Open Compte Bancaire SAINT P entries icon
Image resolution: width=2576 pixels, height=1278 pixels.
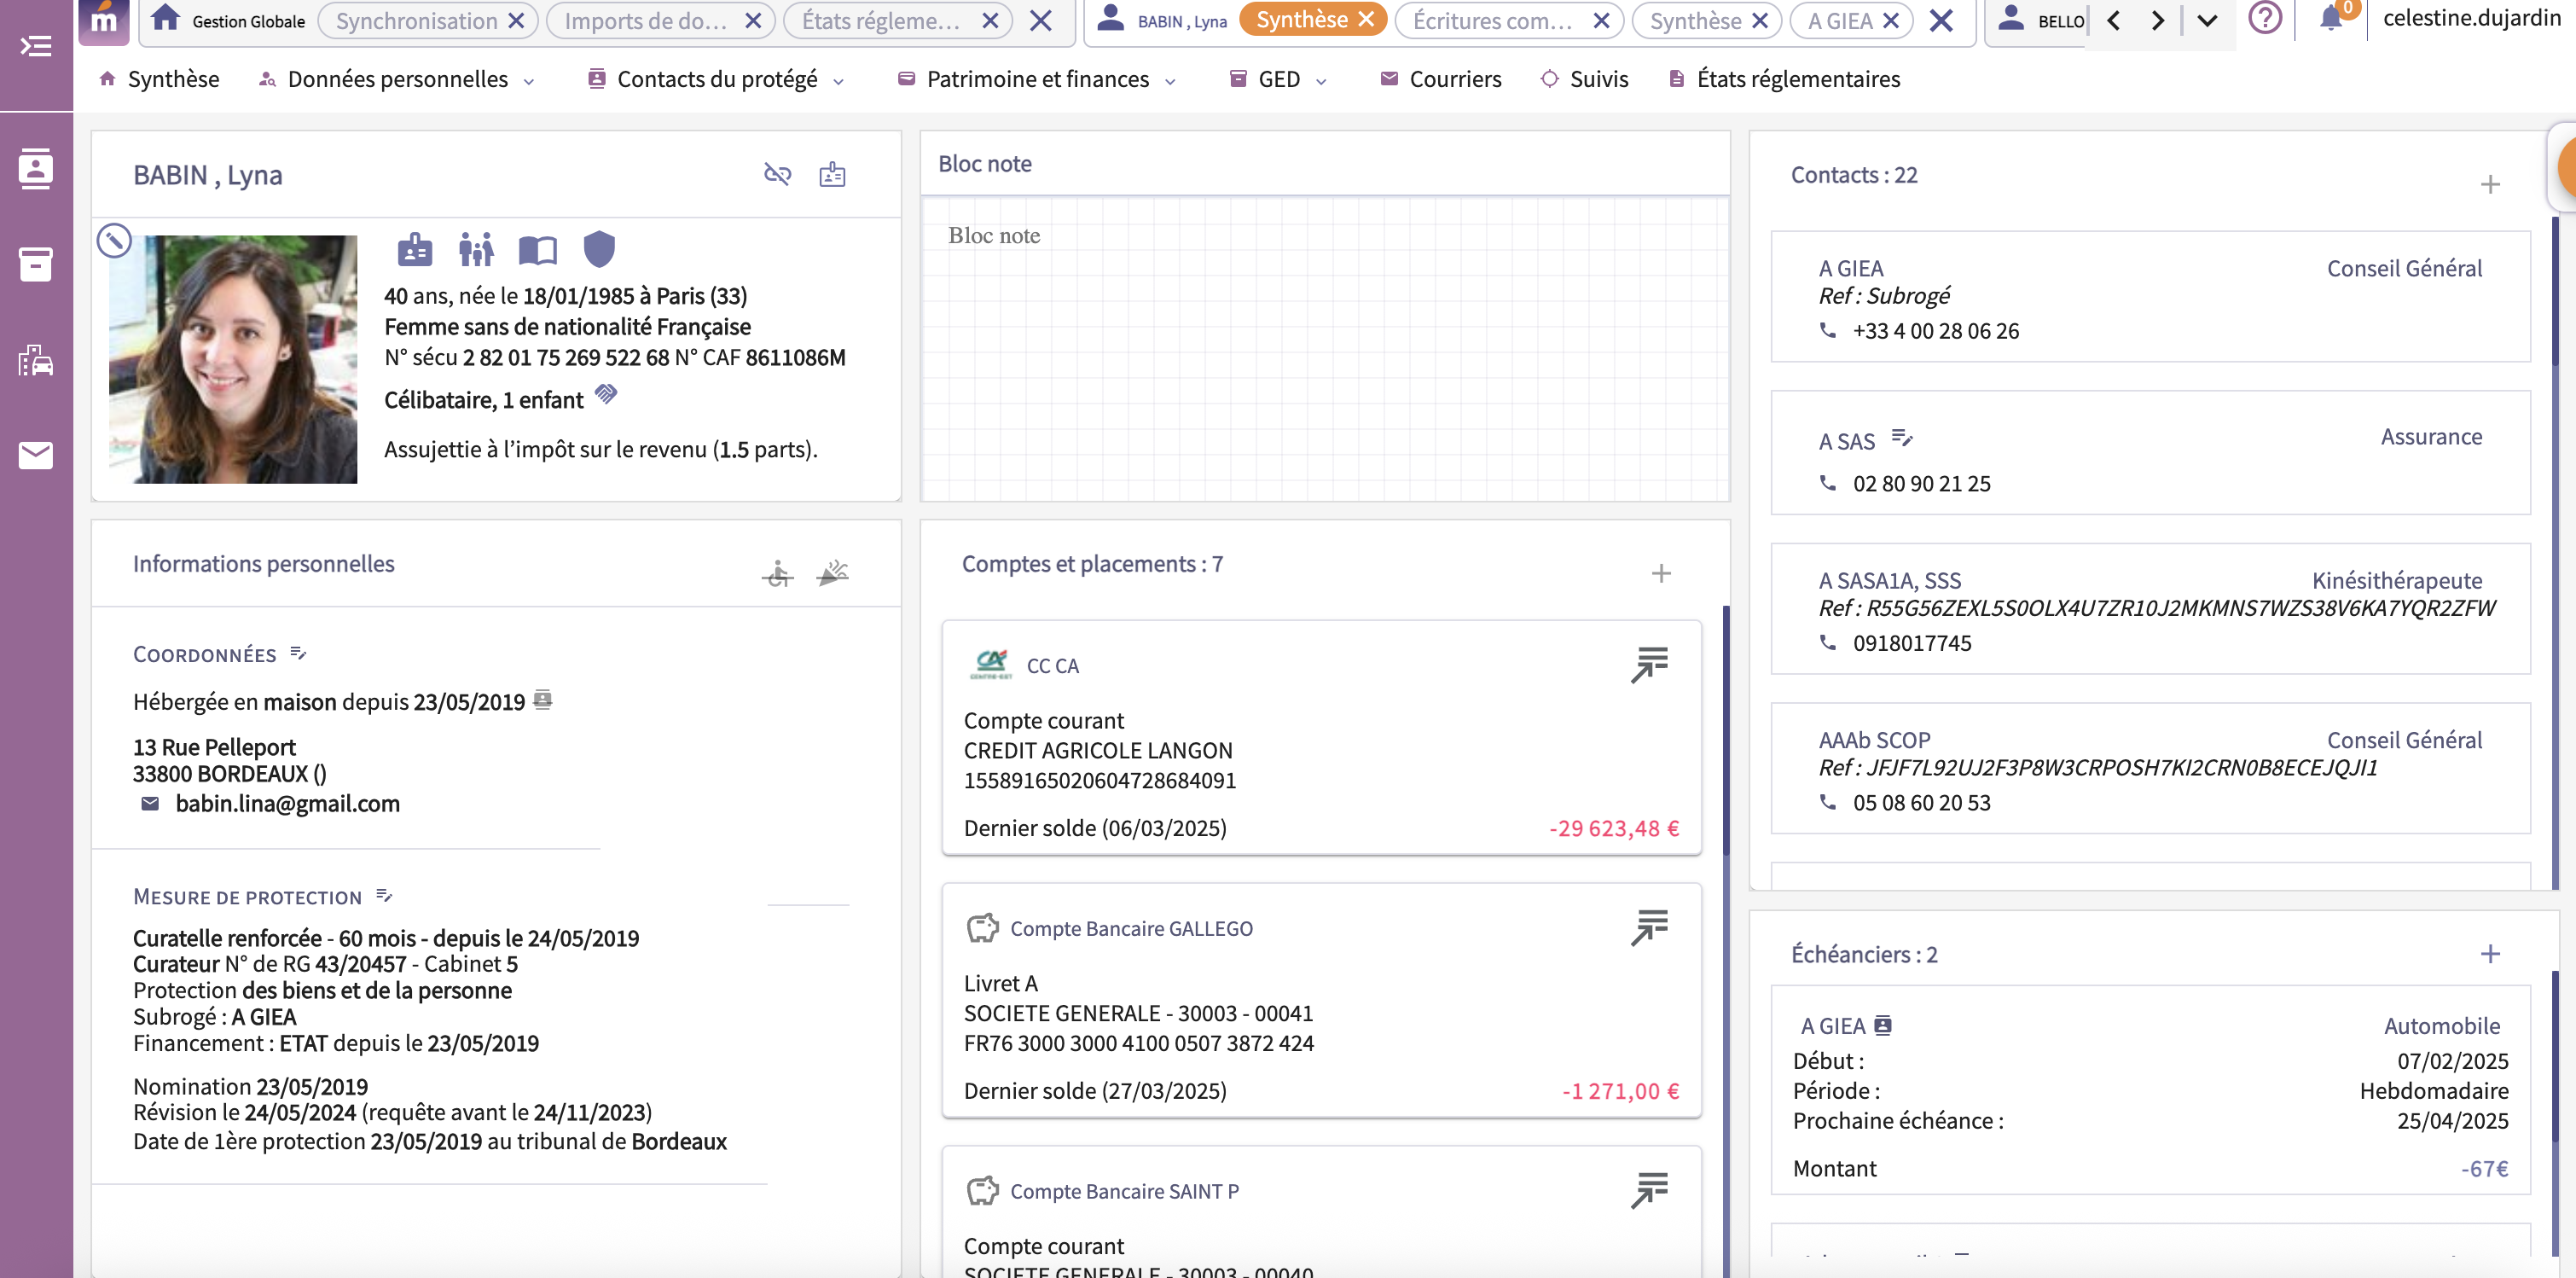1650,1191
